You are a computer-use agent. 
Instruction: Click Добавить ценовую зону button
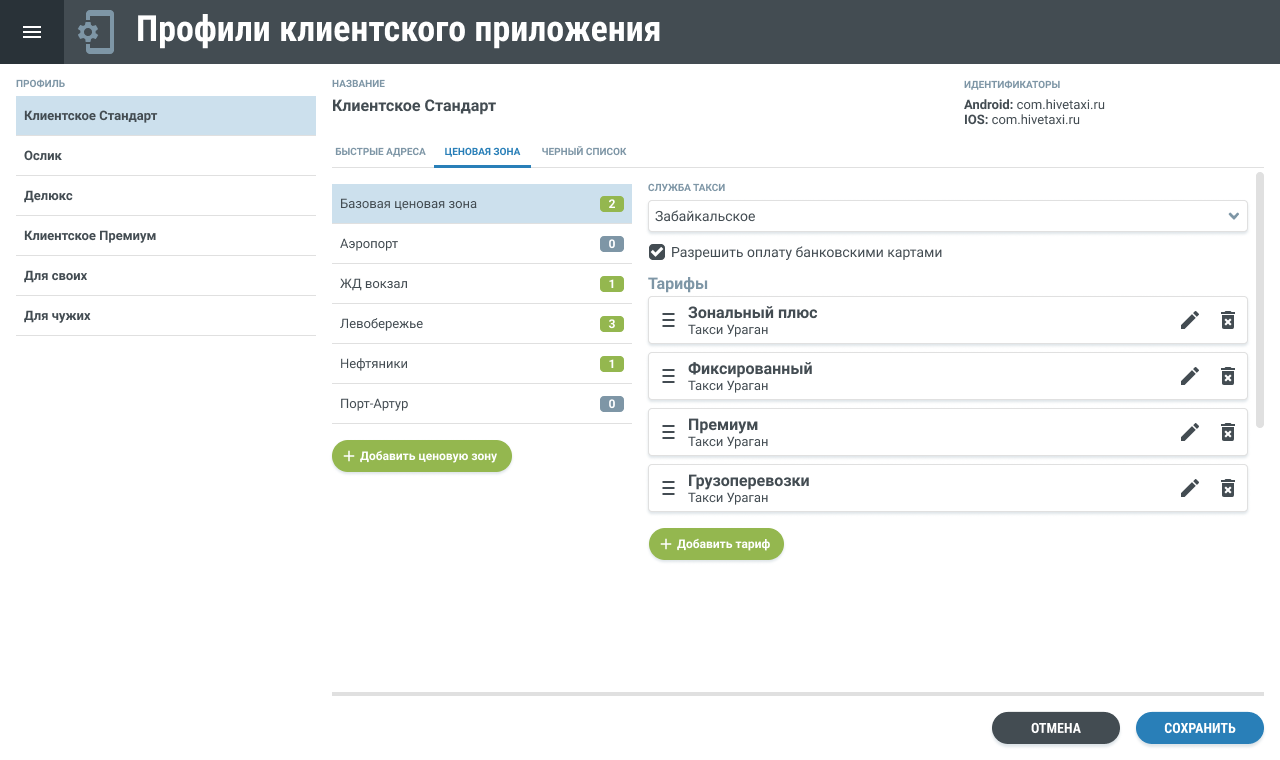click(x=421, y=456)
